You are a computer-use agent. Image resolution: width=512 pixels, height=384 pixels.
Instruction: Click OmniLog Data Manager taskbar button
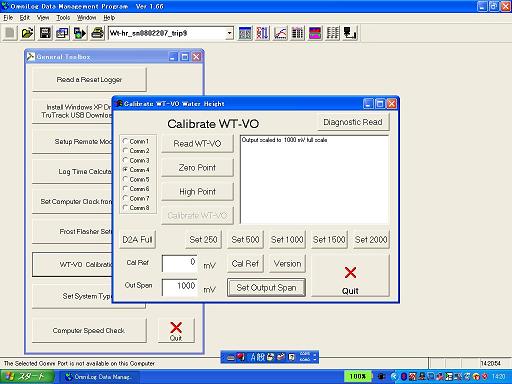pos(99,377)
